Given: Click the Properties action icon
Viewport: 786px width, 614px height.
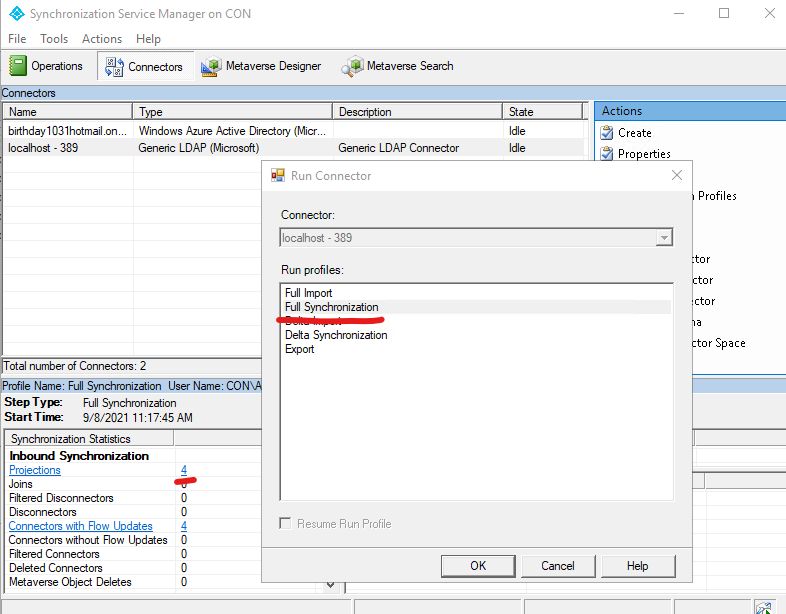Looking at the screenshot, I should (607, 153).
